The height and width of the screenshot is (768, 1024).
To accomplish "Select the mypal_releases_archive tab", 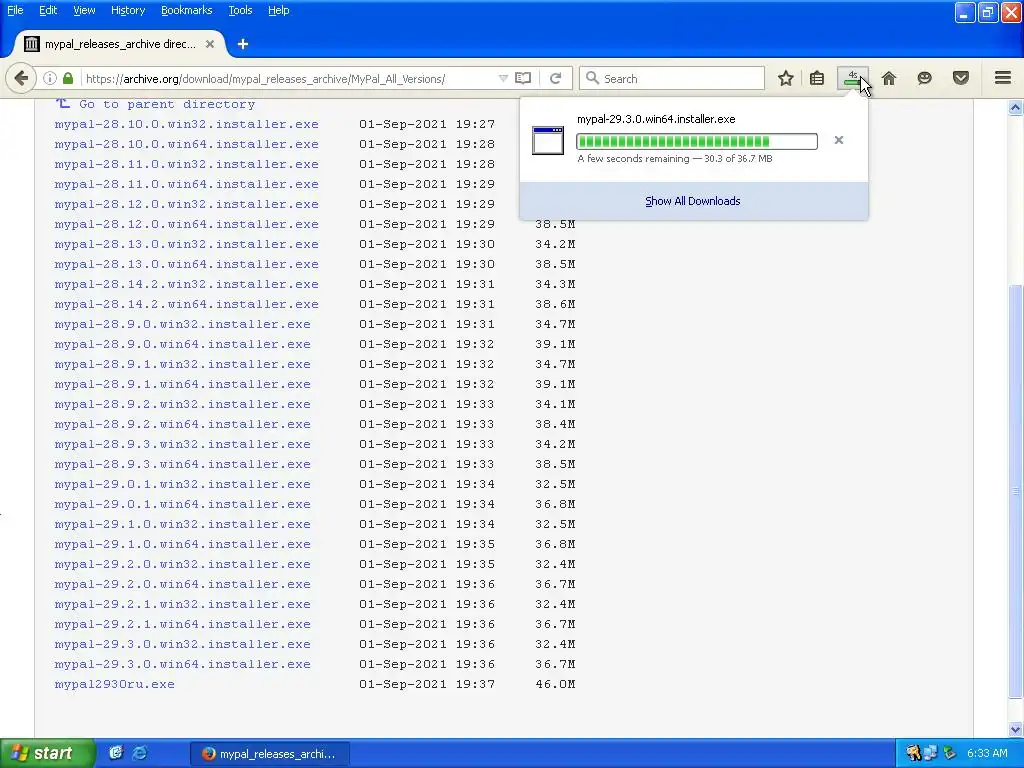I will point(119,44).
